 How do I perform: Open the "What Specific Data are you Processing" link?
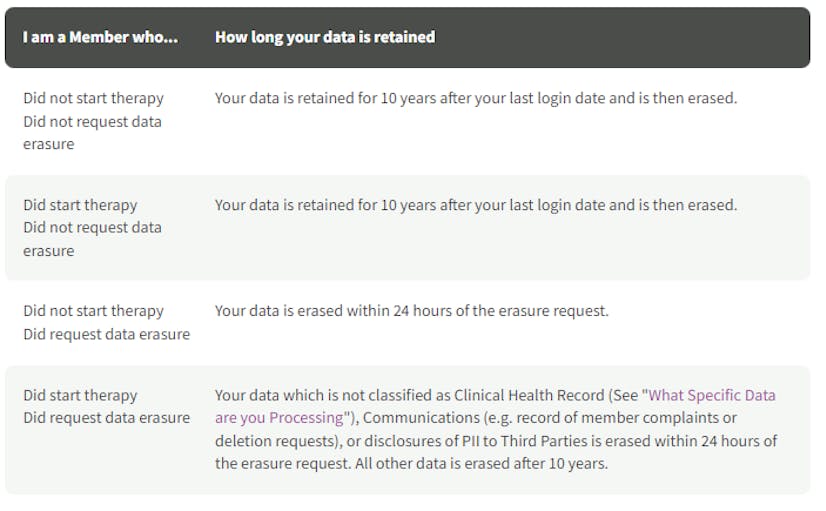(712, 395)
